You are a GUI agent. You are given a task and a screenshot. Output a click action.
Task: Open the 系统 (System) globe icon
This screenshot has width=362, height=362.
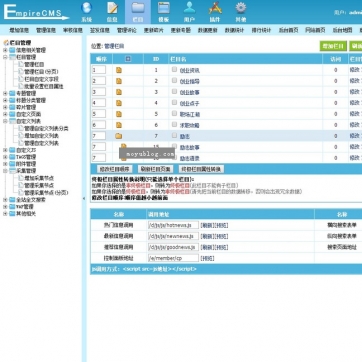(86, 8)
